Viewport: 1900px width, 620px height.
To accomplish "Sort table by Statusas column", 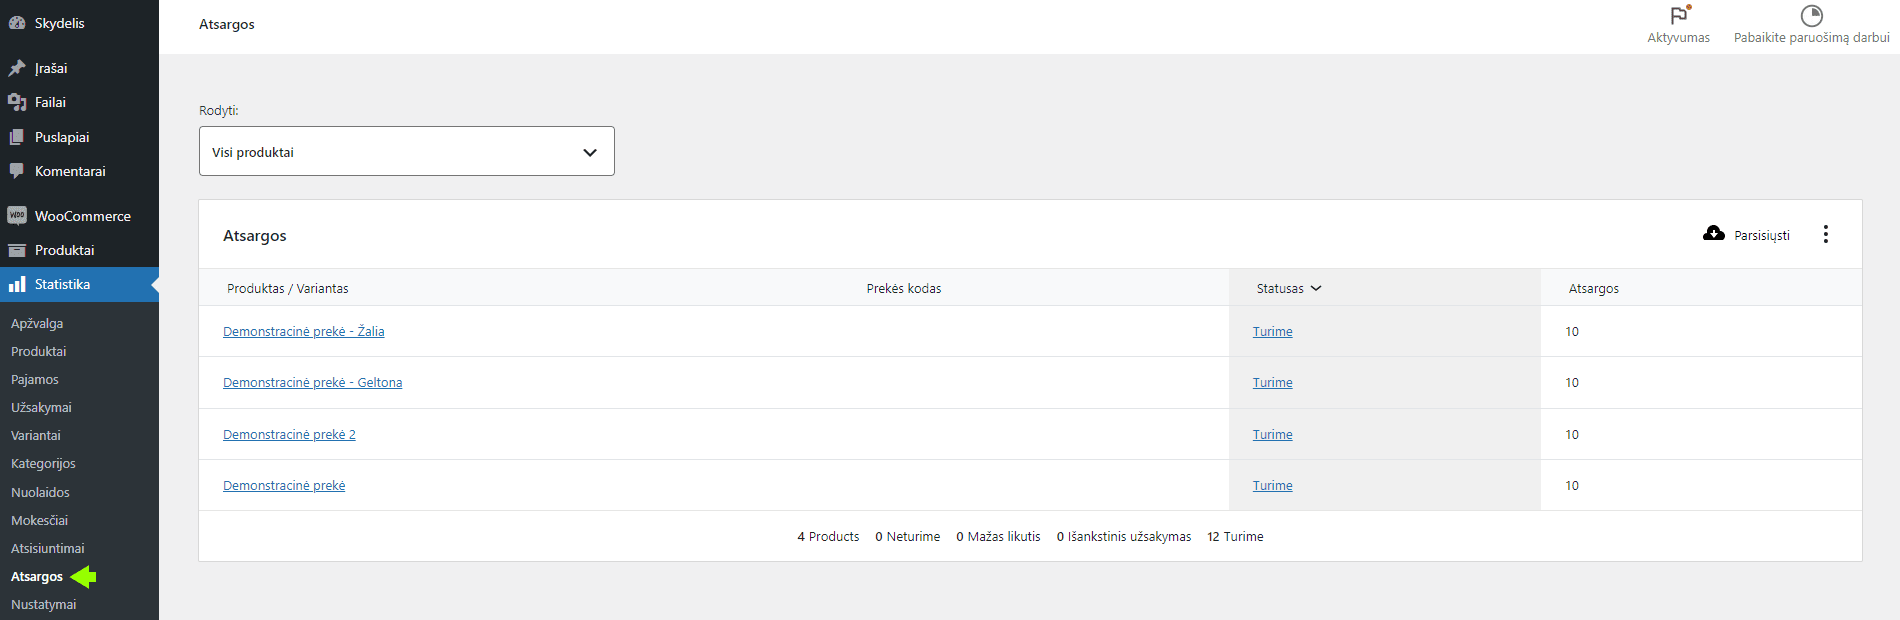I will tap(1288, 288).
